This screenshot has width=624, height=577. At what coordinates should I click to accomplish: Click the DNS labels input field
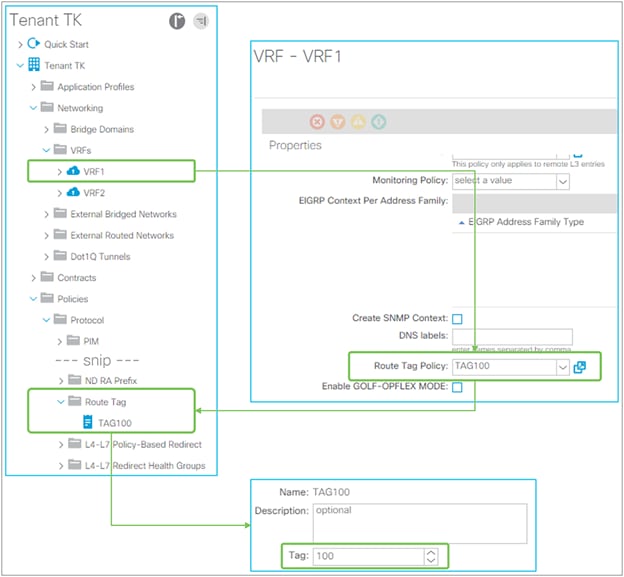coord(512,336)
